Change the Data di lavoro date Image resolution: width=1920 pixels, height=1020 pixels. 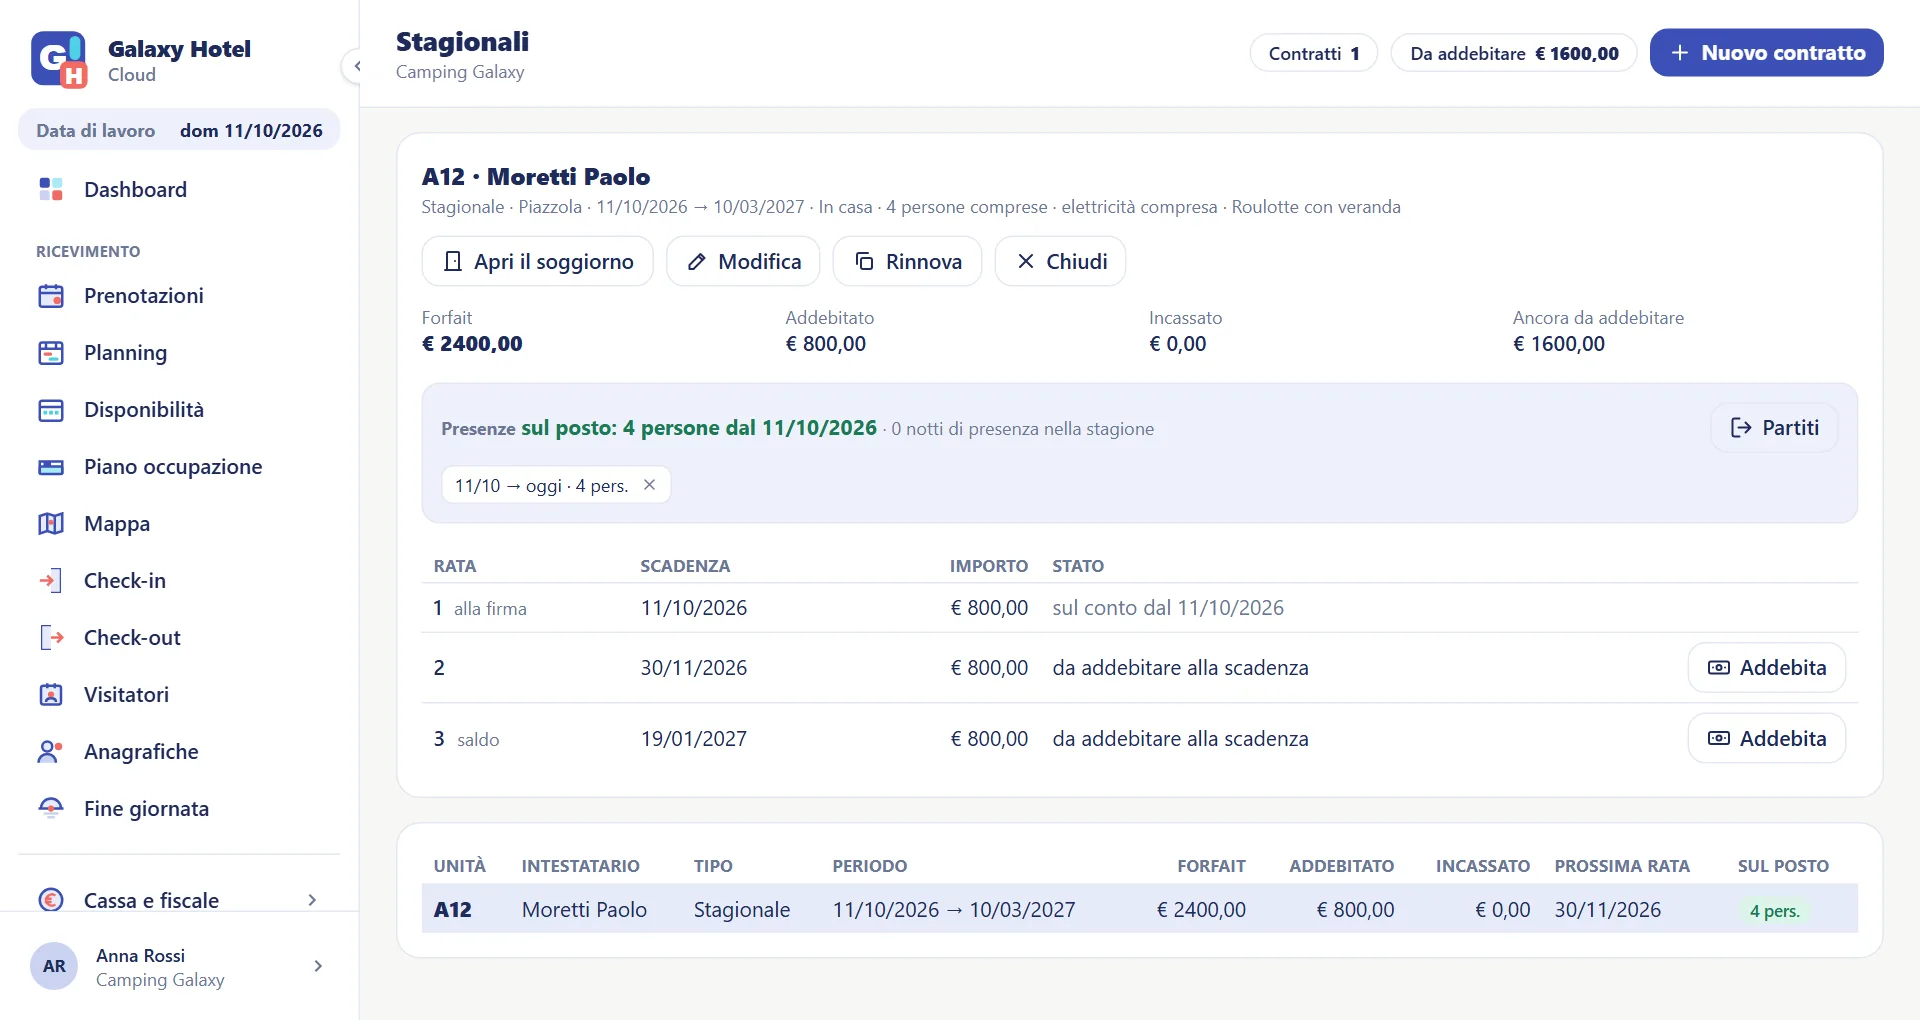tap(179, 131)
